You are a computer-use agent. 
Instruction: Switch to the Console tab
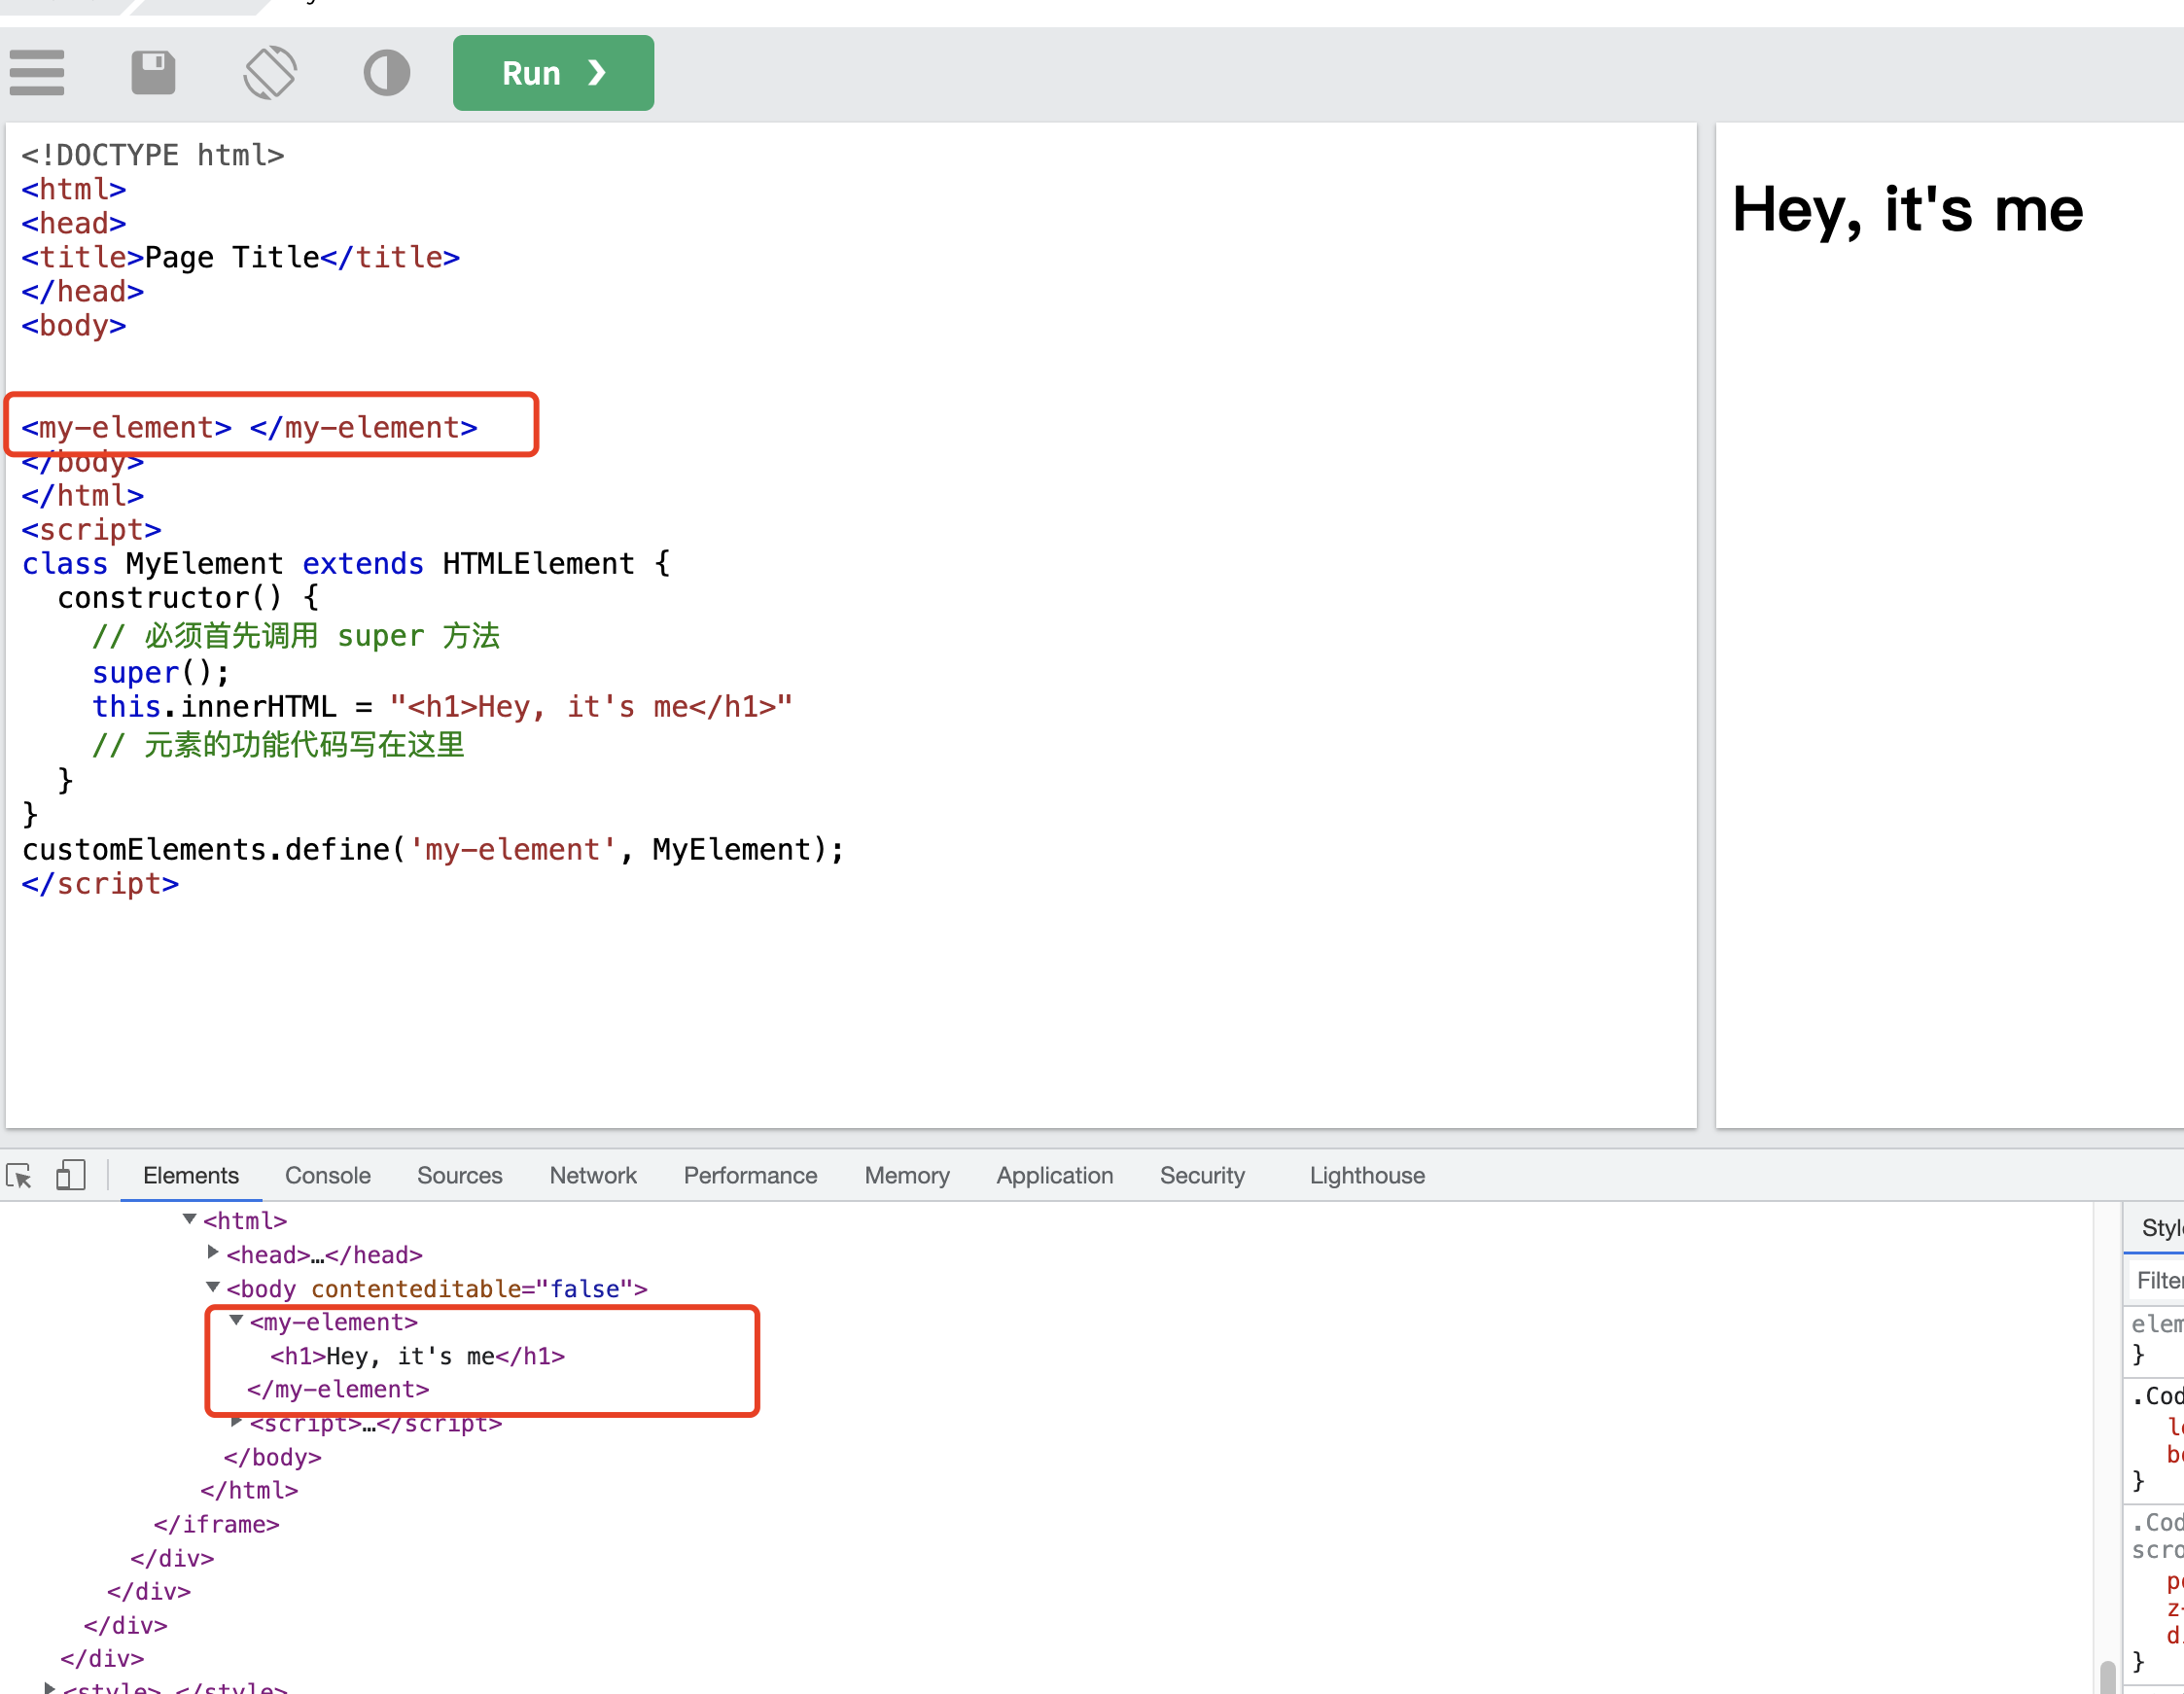(327, 1175)
